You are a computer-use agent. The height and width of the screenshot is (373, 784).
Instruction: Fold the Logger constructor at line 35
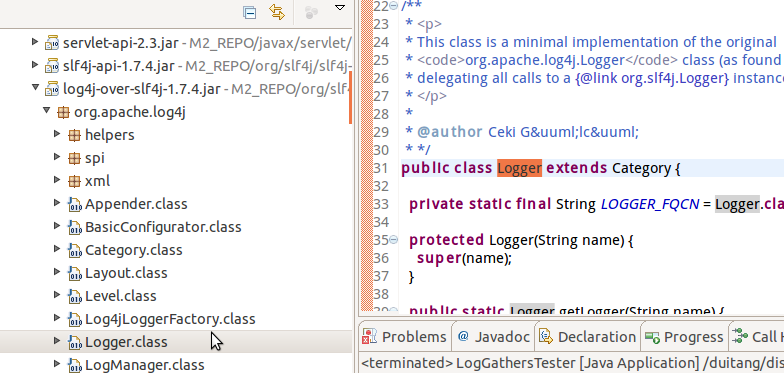pos(394,240)
